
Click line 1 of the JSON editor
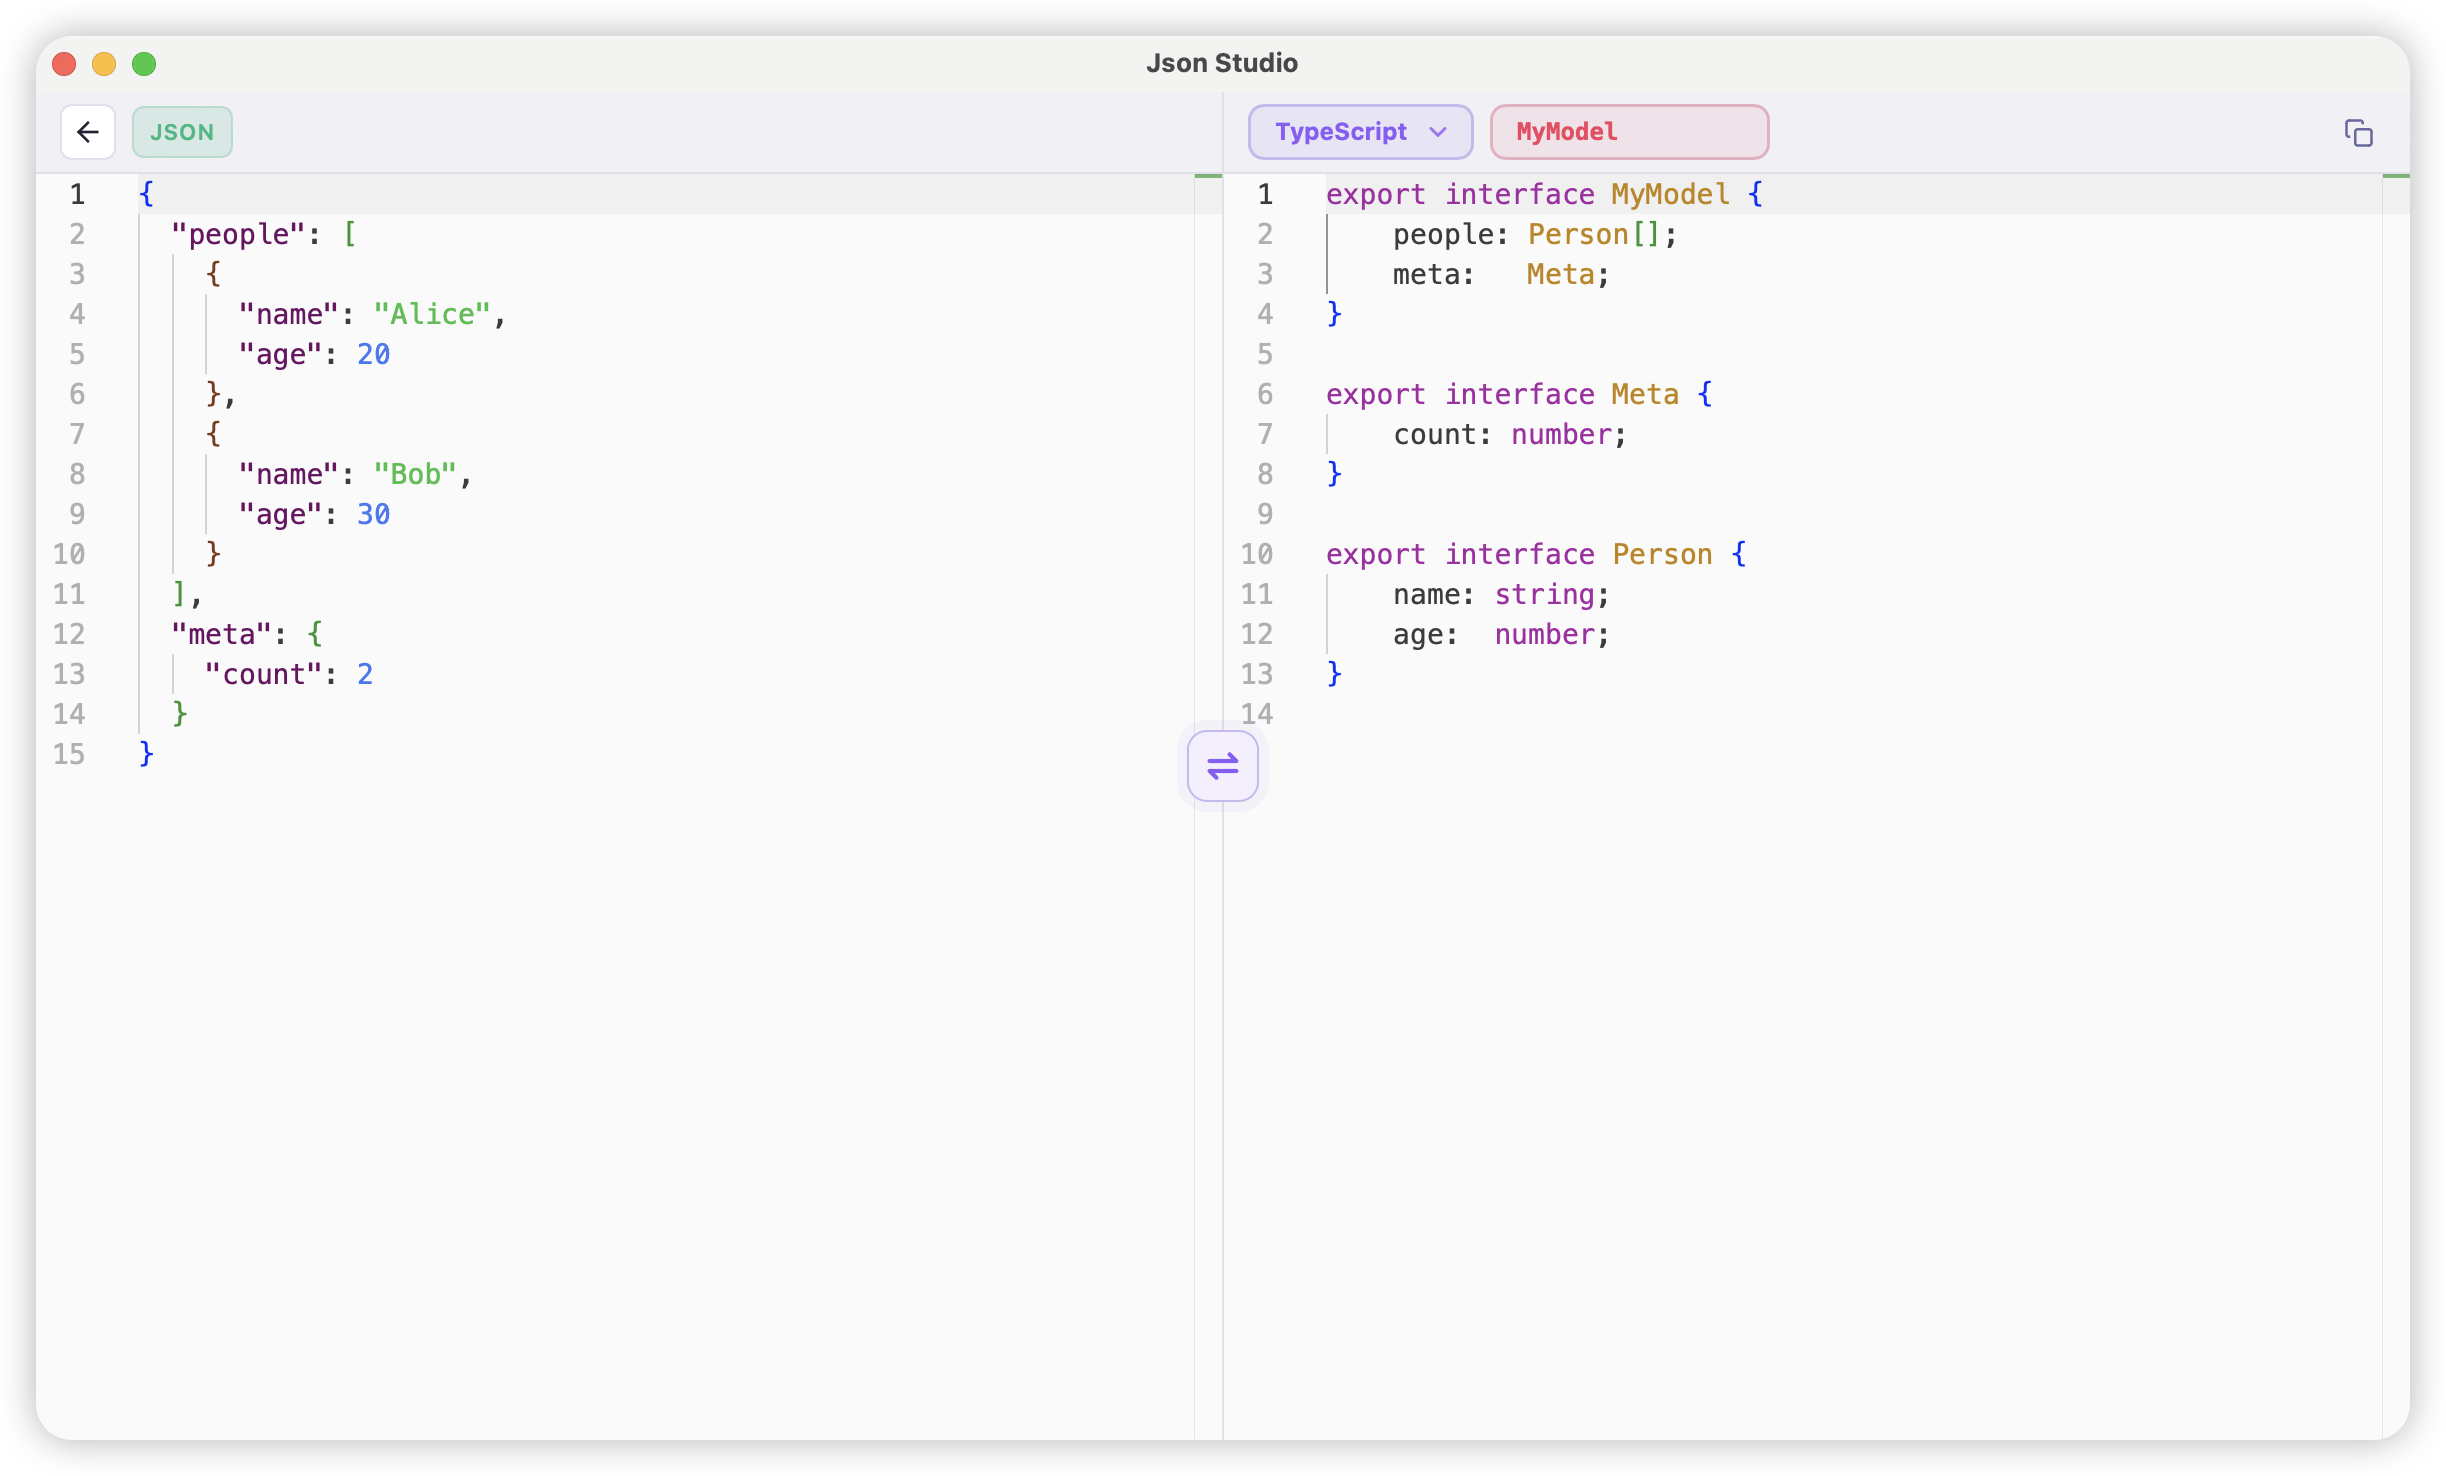[146, 193]
